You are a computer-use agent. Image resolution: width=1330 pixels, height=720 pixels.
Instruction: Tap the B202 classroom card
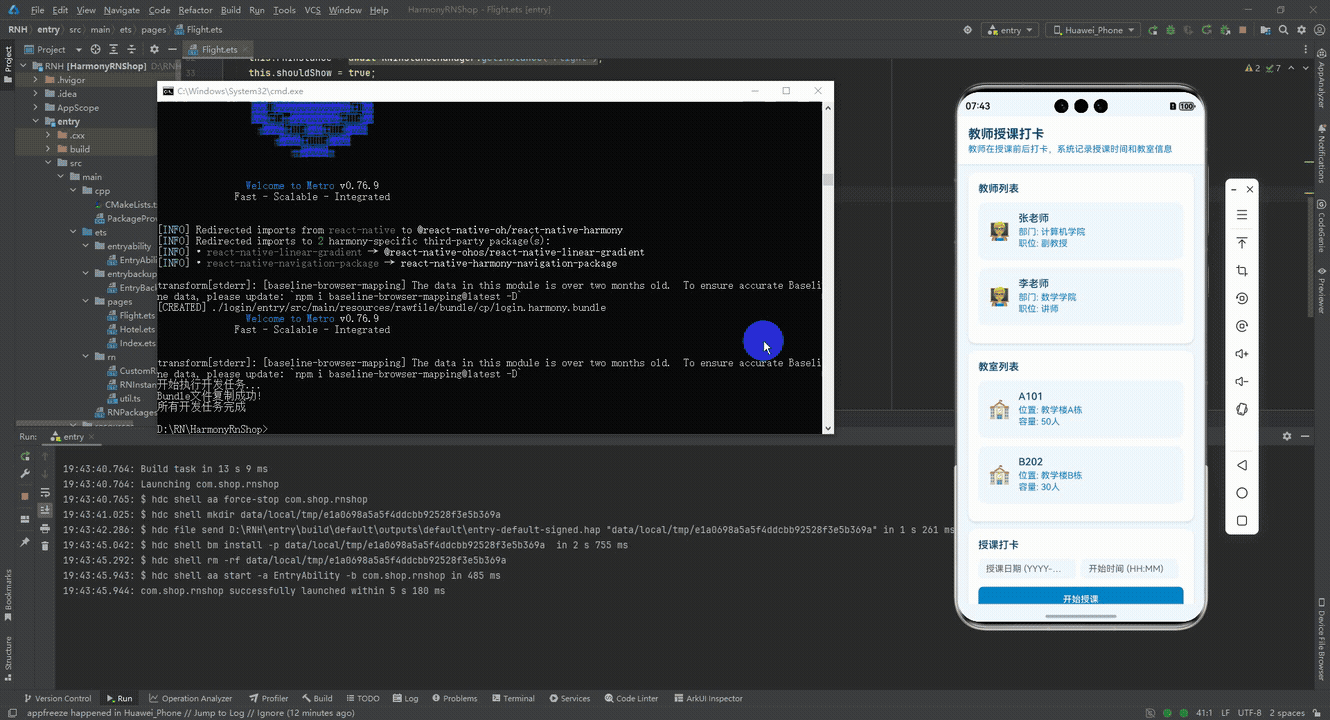1080,475
